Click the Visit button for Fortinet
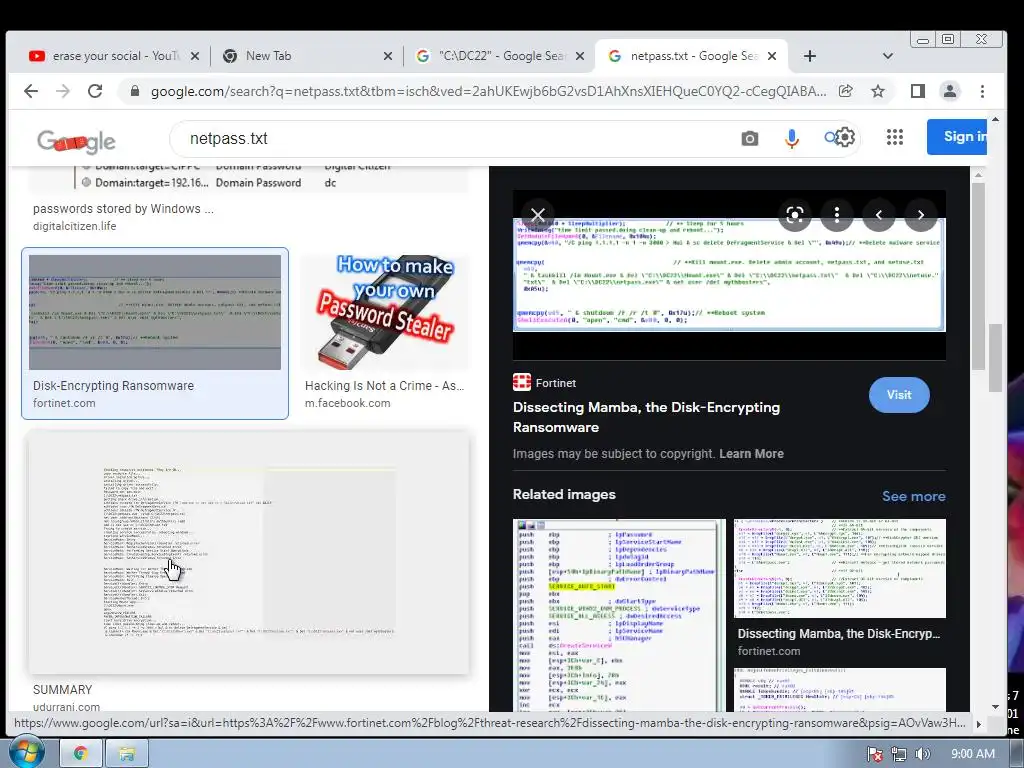 pyautogui.click(x=899, y=395)
